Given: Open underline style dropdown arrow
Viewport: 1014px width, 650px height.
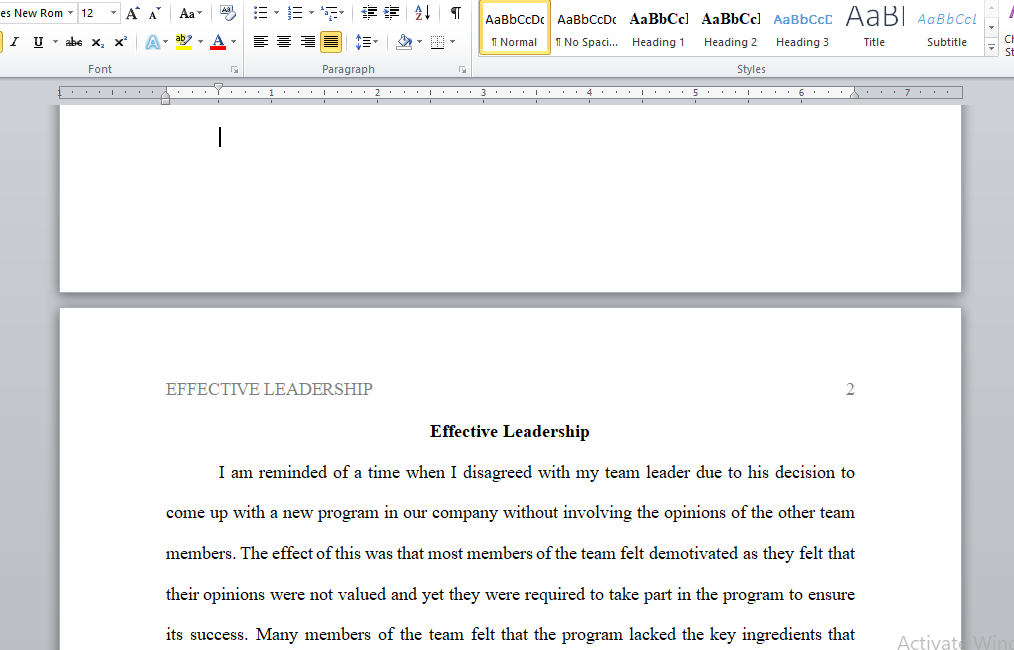Looking at the screenshot, I should (x=55, y=42).
